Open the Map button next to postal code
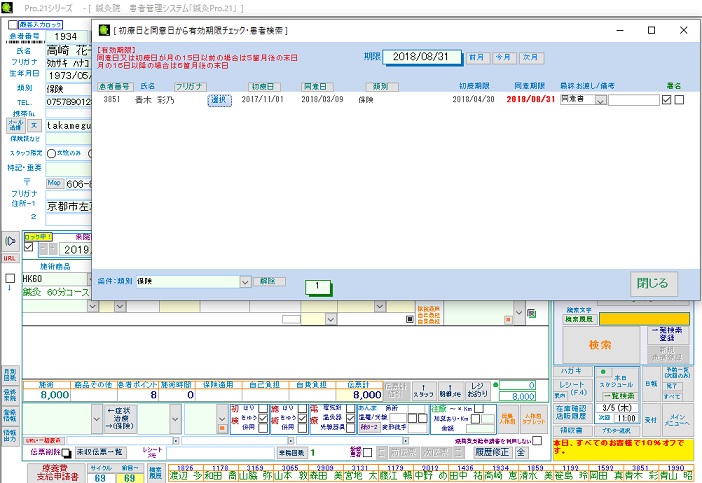Viewport: 702px width, 483px height. 54,183
